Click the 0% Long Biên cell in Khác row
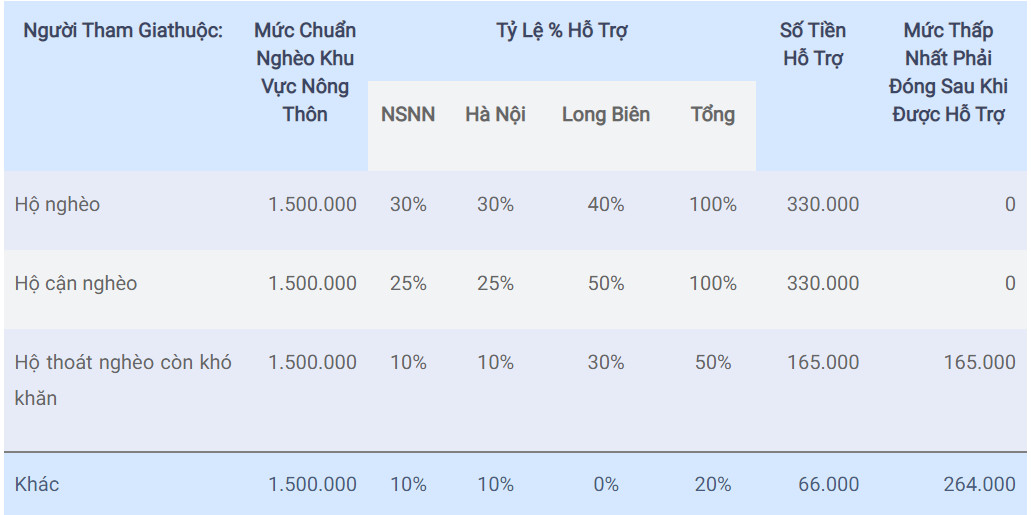This screenshot has width=1031, height=515. click(x=606, y=484)
